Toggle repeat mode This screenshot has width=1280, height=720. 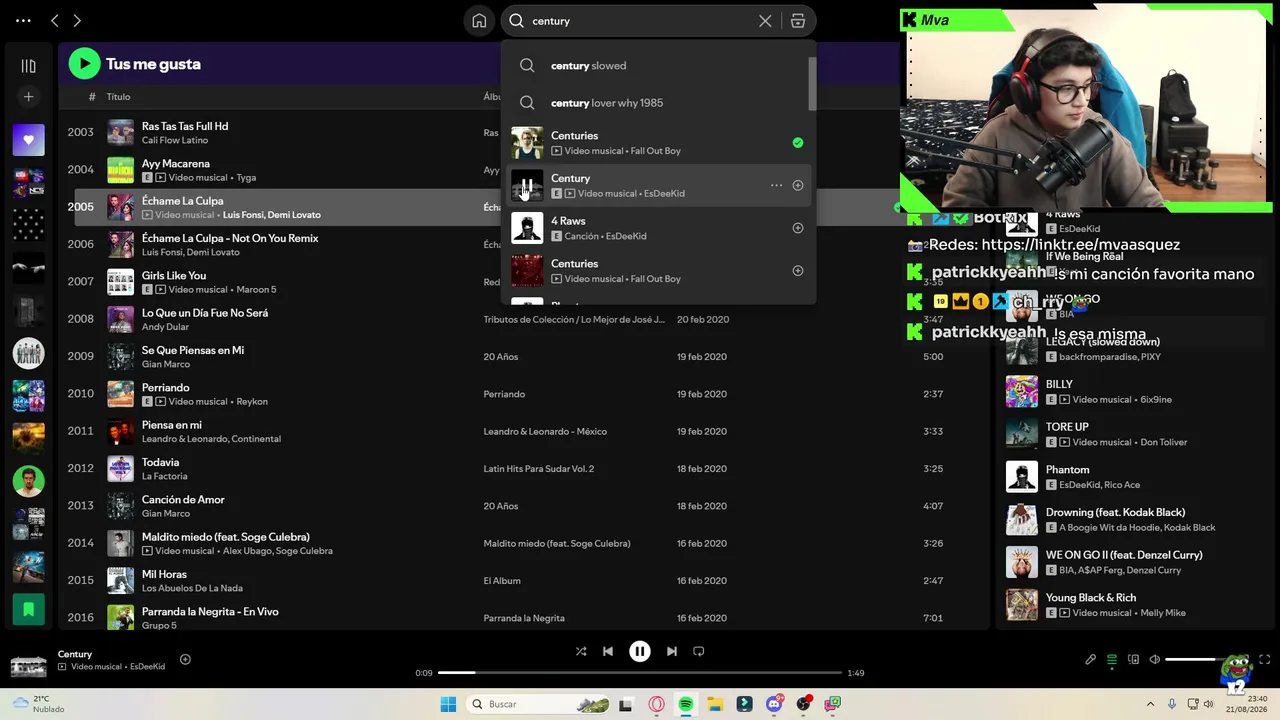pyautogui.click(x=699, y=651)
